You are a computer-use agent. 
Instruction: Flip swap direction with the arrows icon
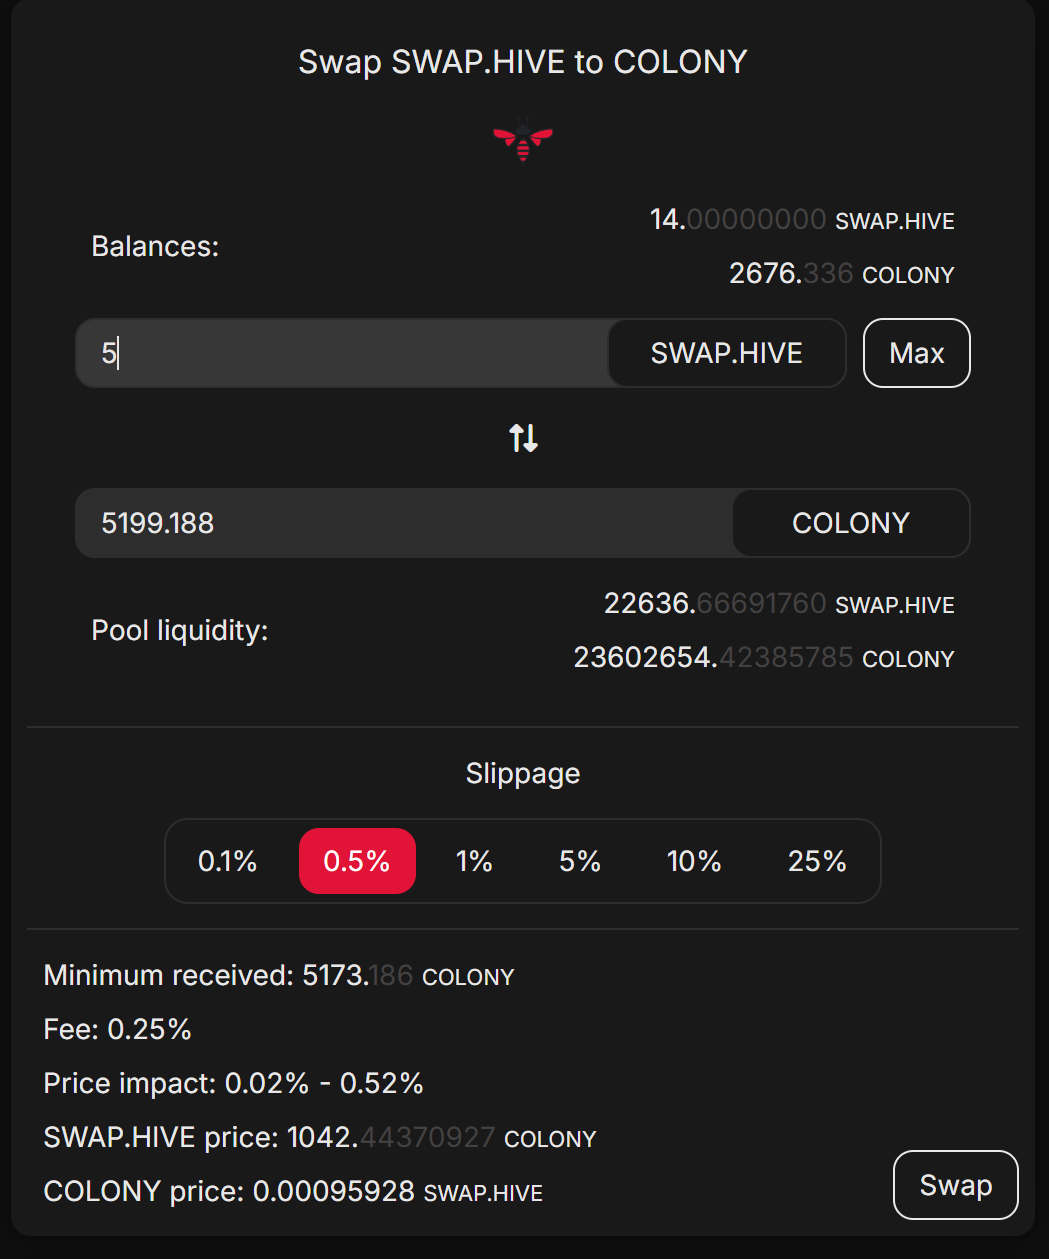pyautogui.click(x=523, y=438)
